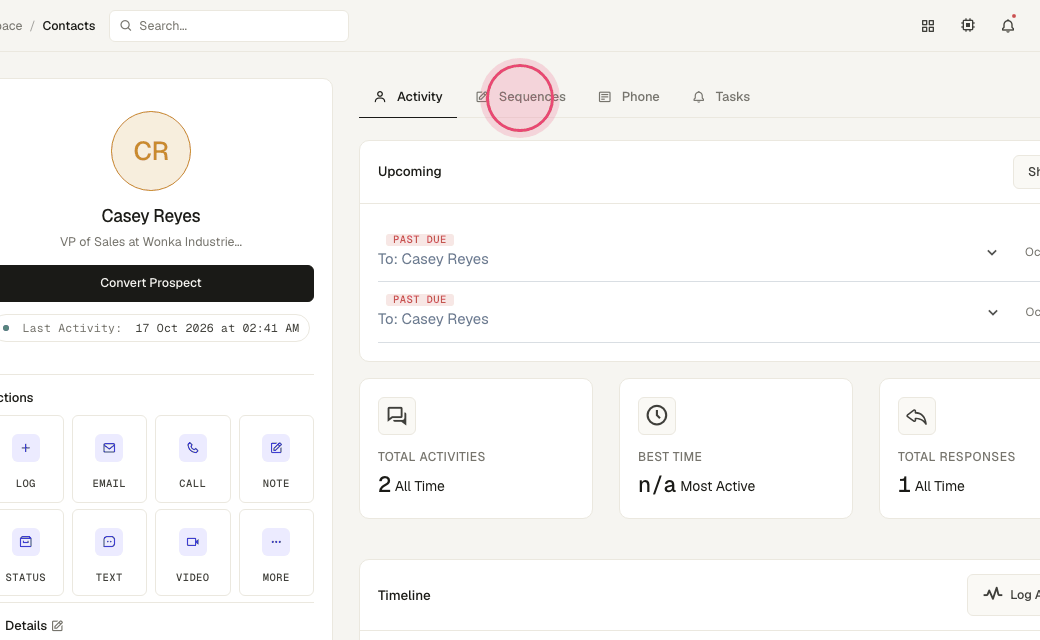Image resolution: width=1040 pixels, height=640 pixels.
Task: Switch to the Phone tab
Action: click(629, 97)
